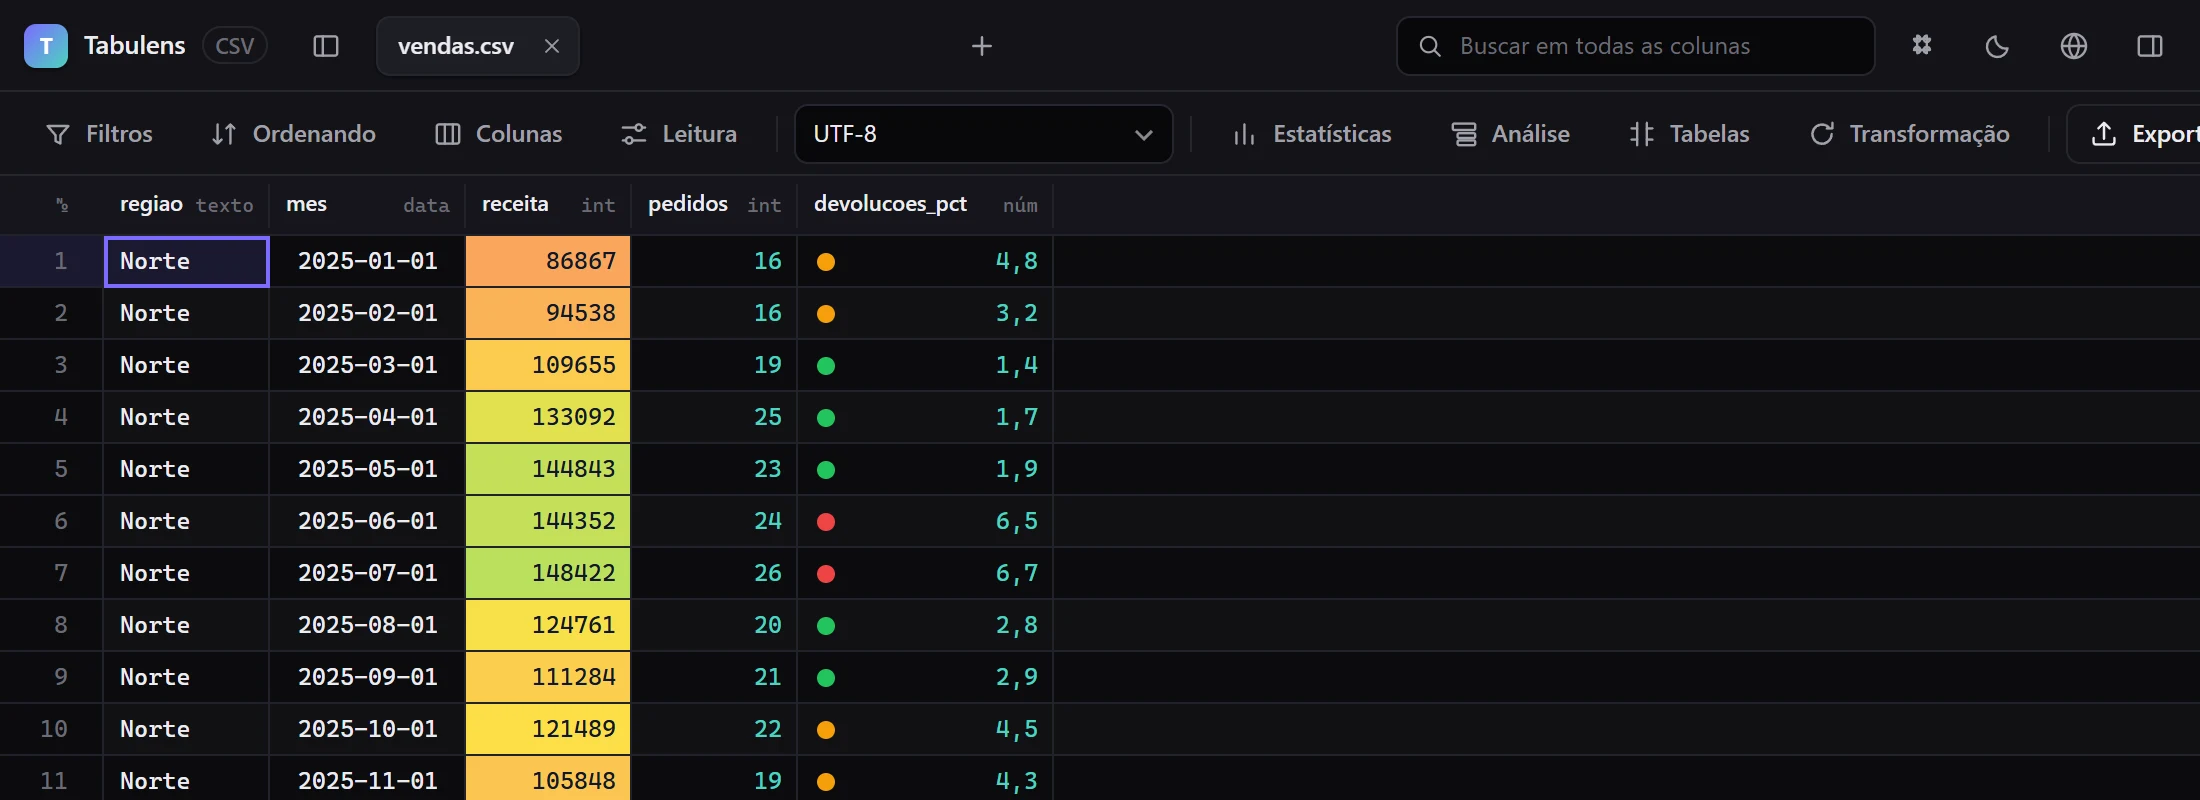Select the devolucoes_pct value 6,7
2200x800 pixels.
pyautogui.click(x=1016, y=573)
